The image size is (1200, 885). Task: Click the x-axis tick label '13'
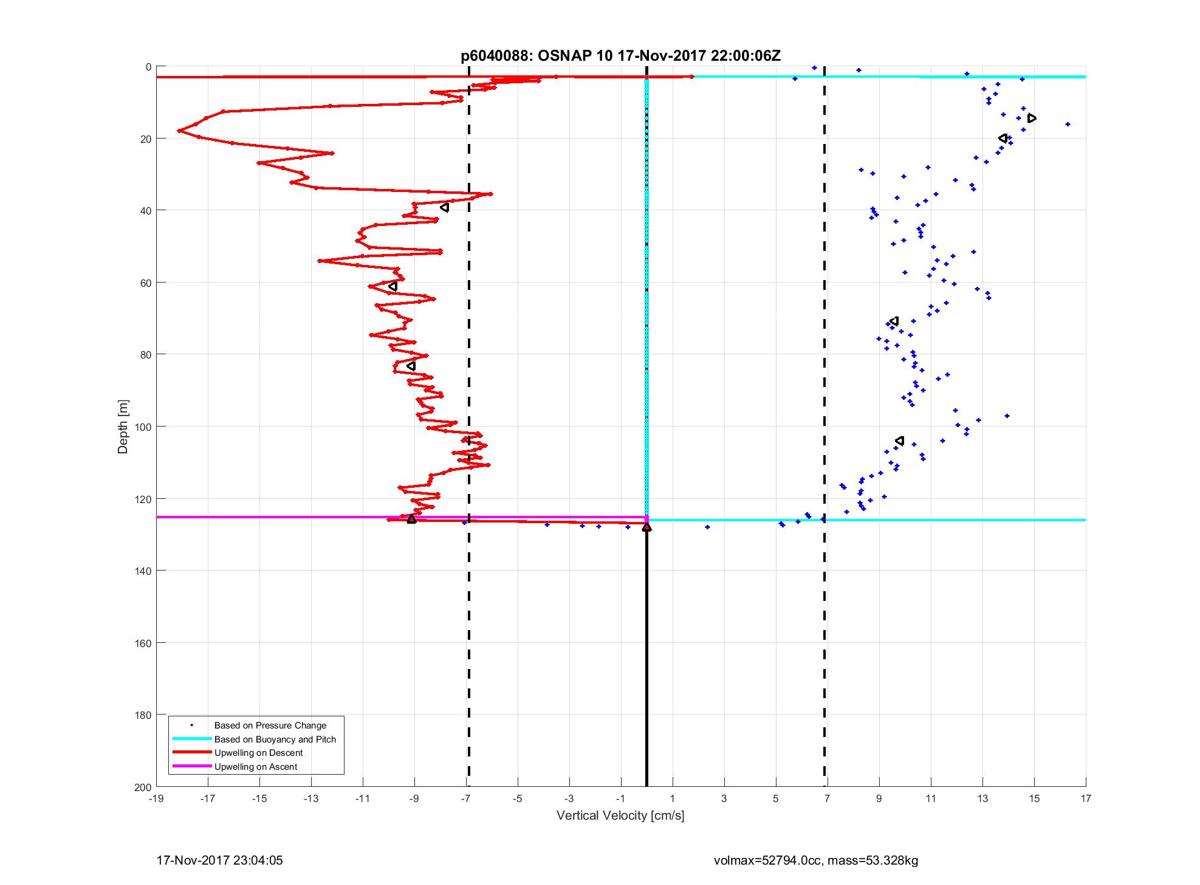(x=983, y=798)
